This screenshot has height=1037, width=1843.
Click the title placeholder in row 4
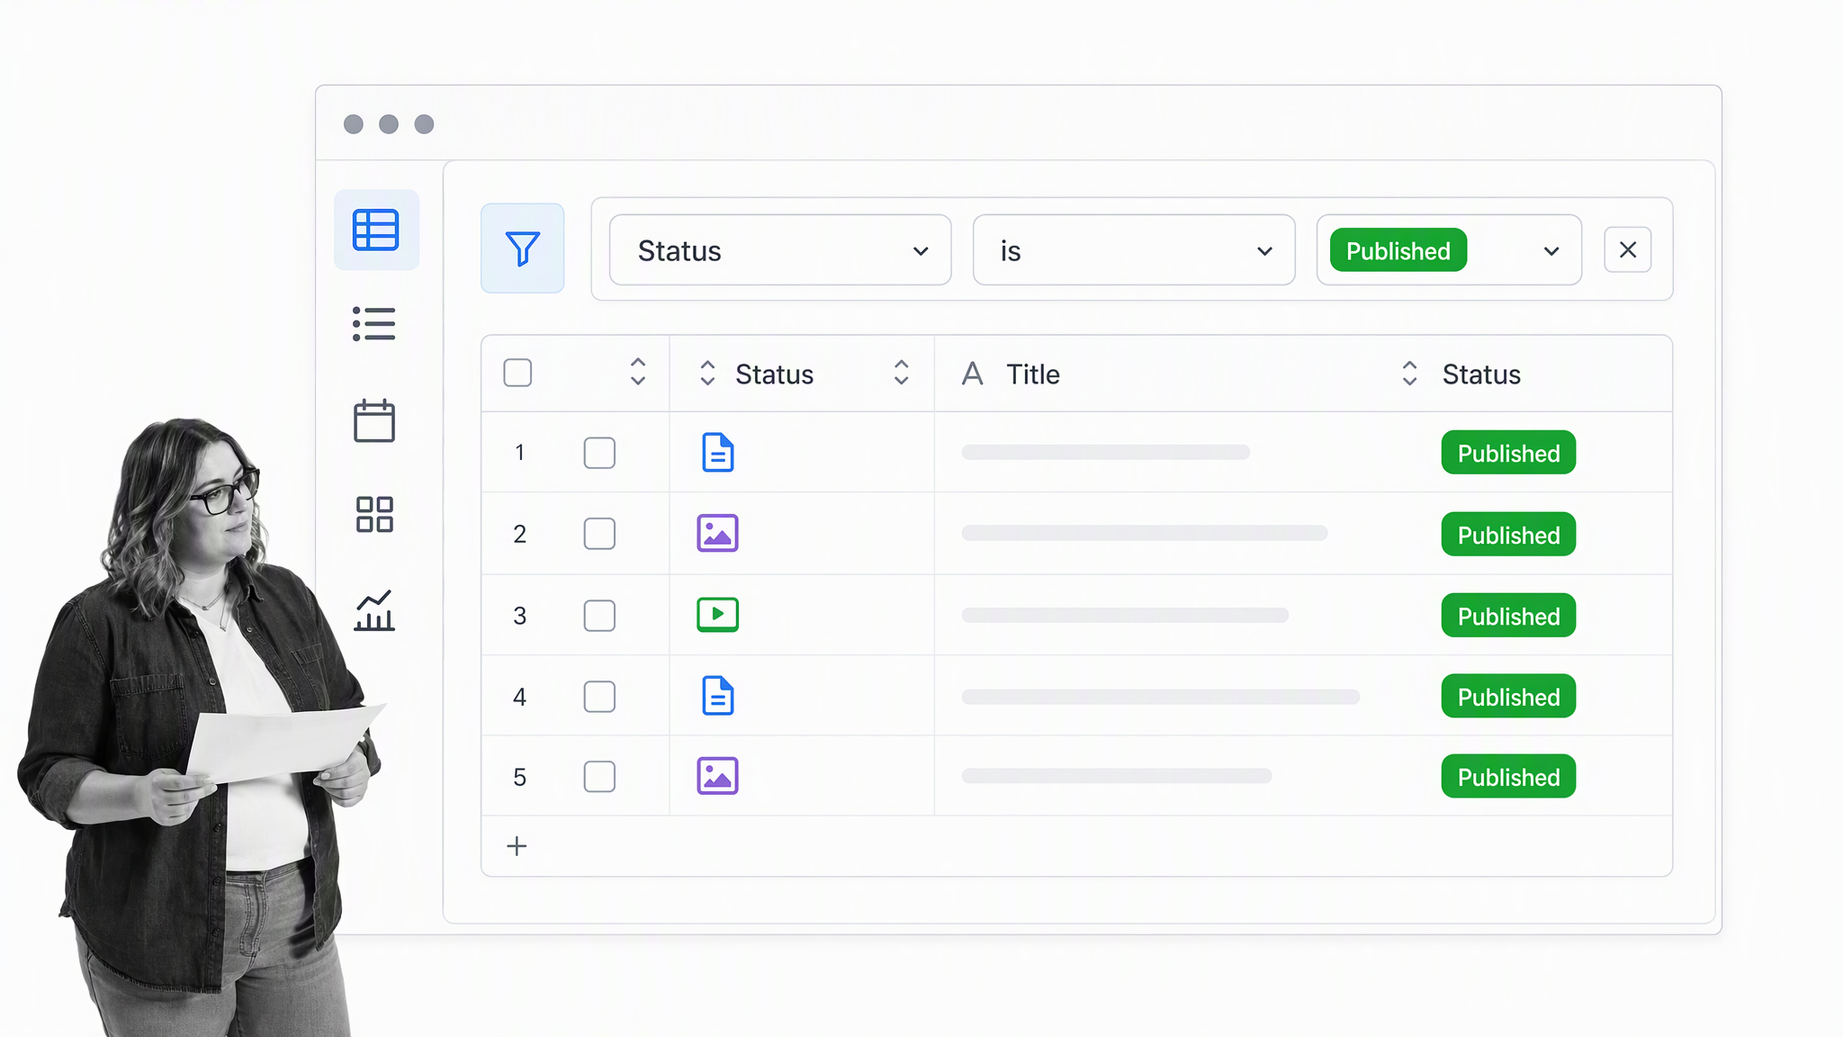1160,697
